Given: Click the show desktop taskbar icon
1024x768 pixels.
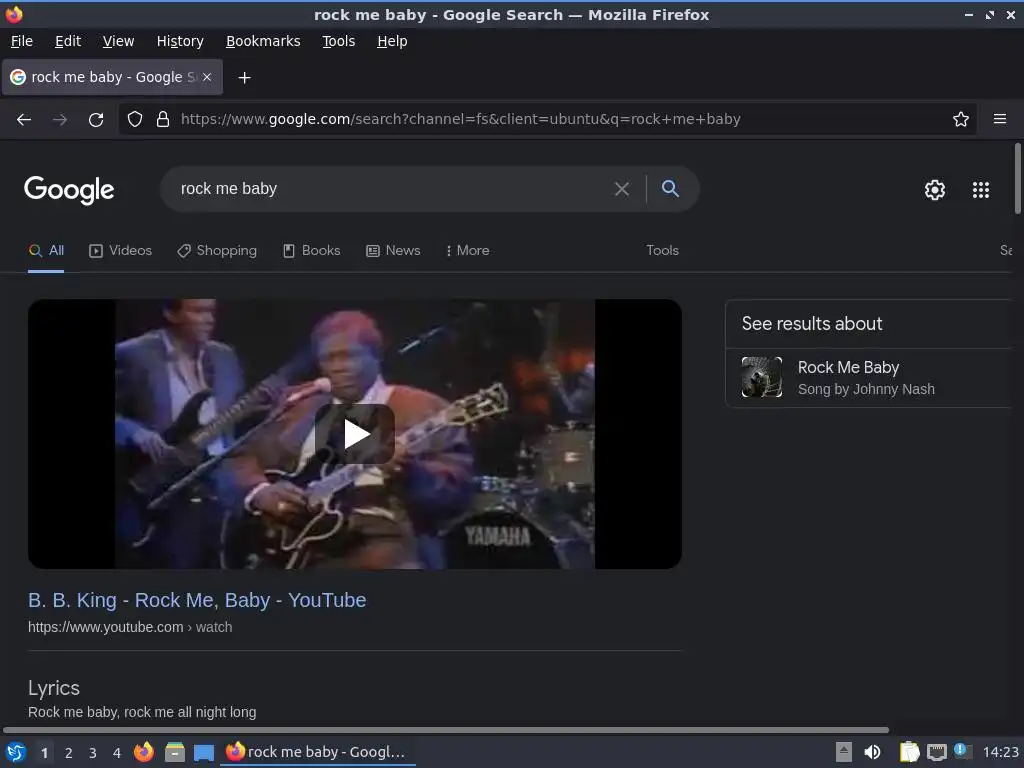Looking at the screenshot, I should click(204, 753).
